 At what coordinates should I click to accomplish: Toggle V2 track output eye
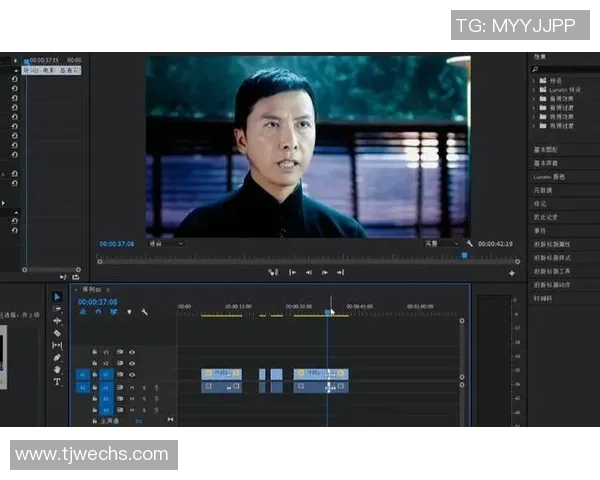click(132, 363)
